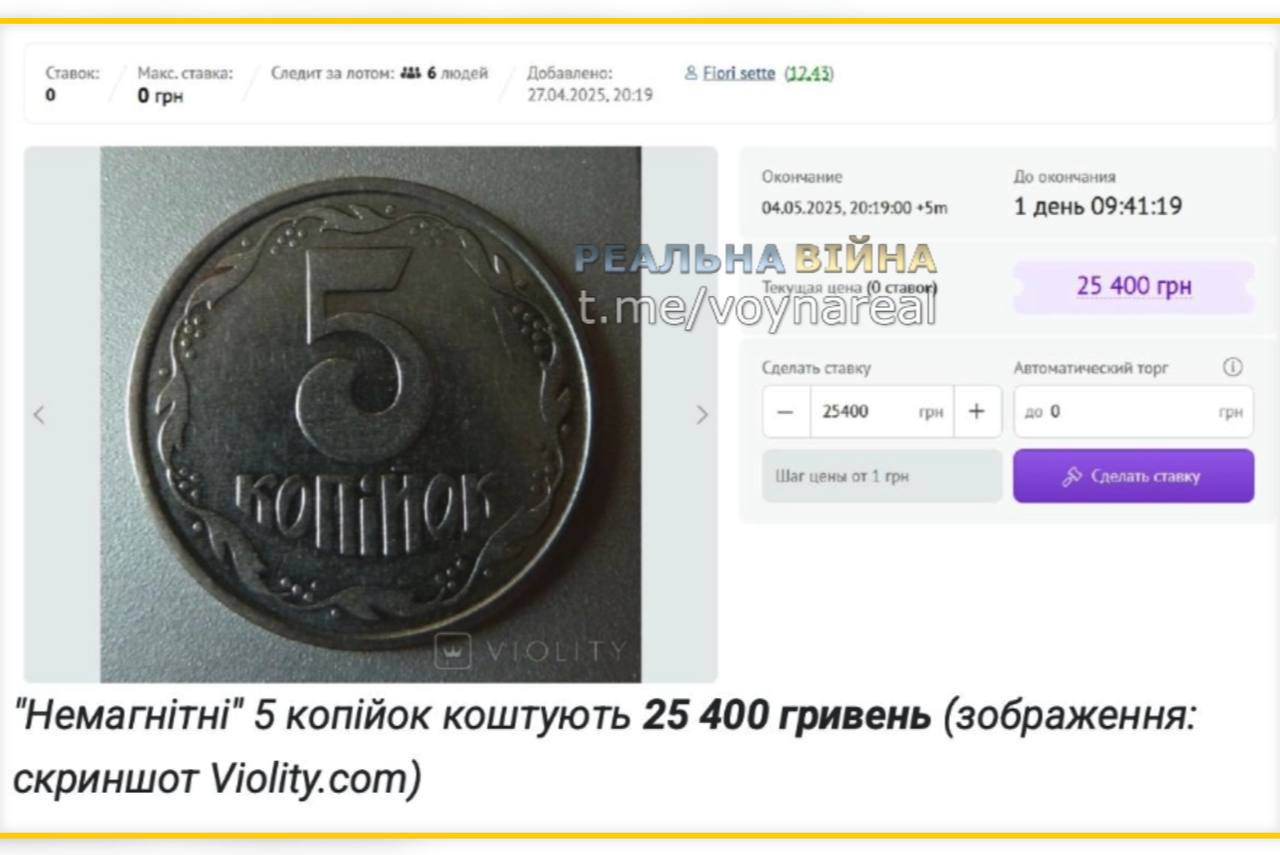Focus the Автоматический торг amount field
This screenshot has width=1280, height=855.
[1133, 412]
